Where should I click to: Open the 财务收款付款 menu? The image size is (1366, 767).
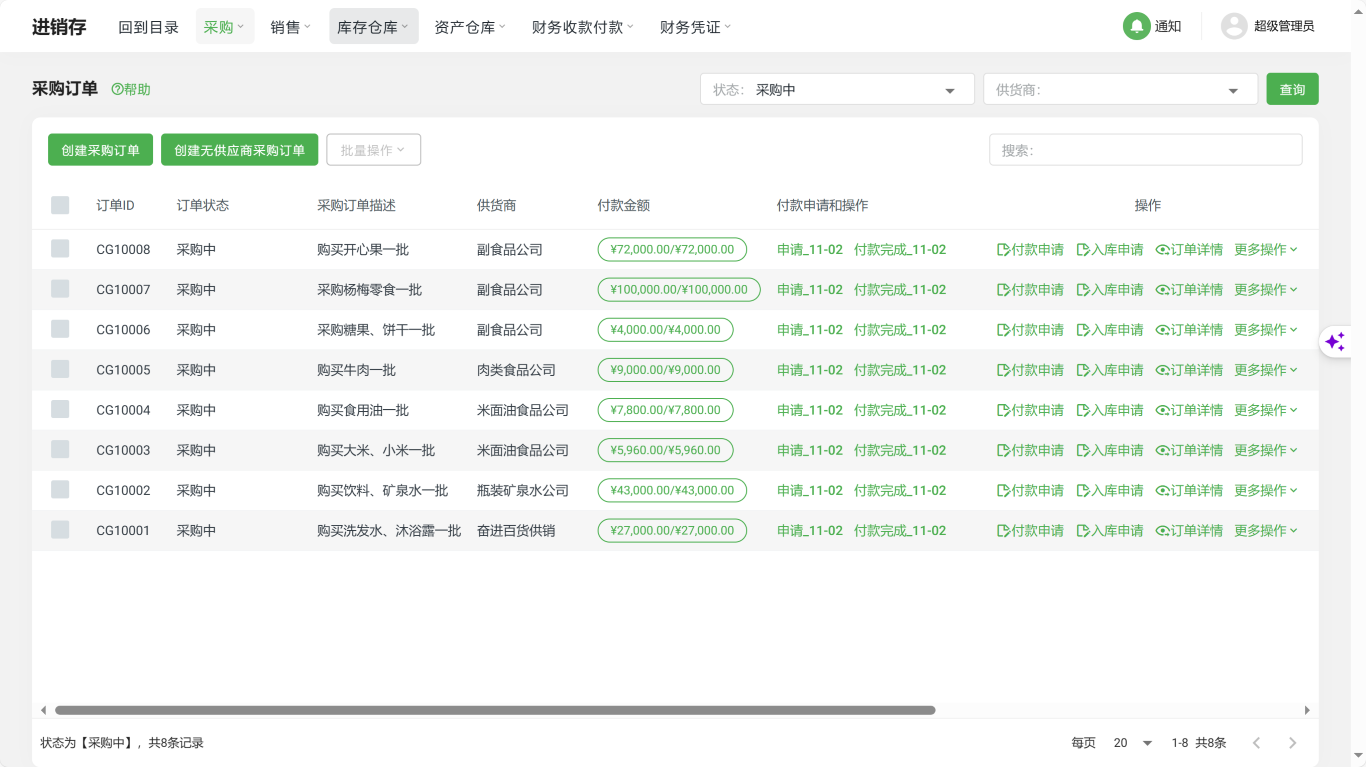pyautogui.click(x=583, y=27)
